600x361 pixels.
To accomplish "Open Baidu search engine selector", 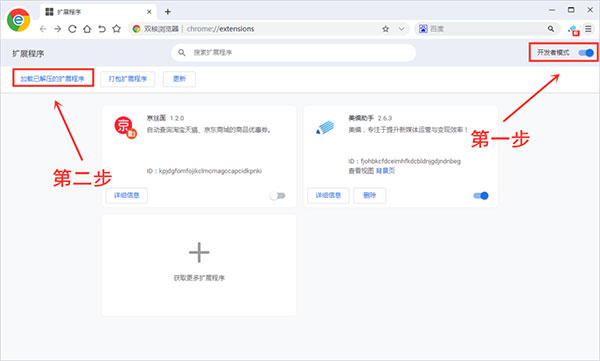I will [x=423, y=29].
